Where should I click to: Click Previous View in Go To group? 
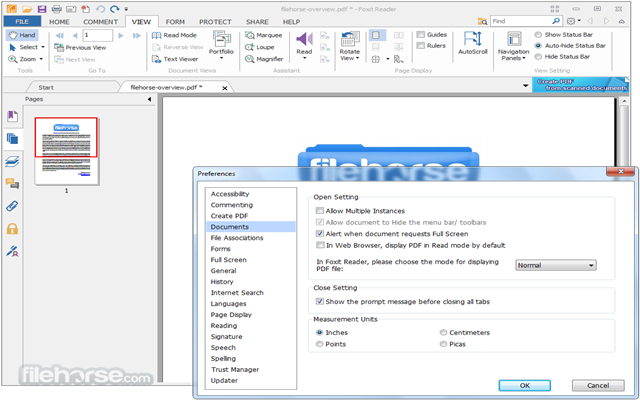80,47
